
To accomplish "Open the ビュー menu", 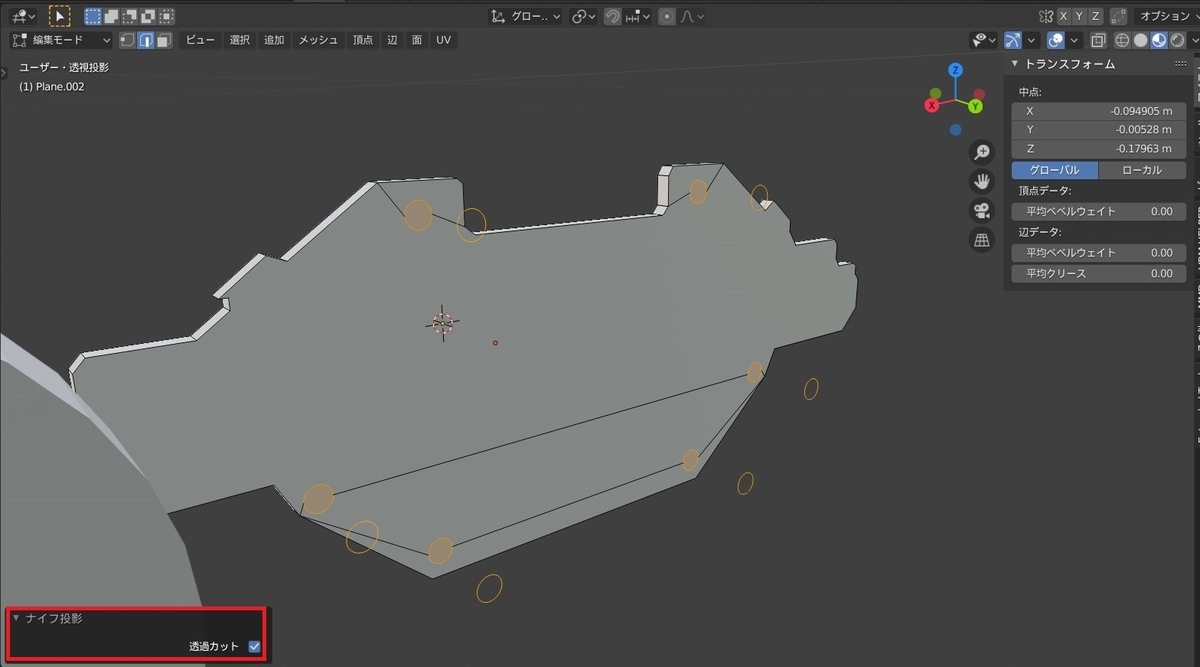I will click(x=201, y=40).
